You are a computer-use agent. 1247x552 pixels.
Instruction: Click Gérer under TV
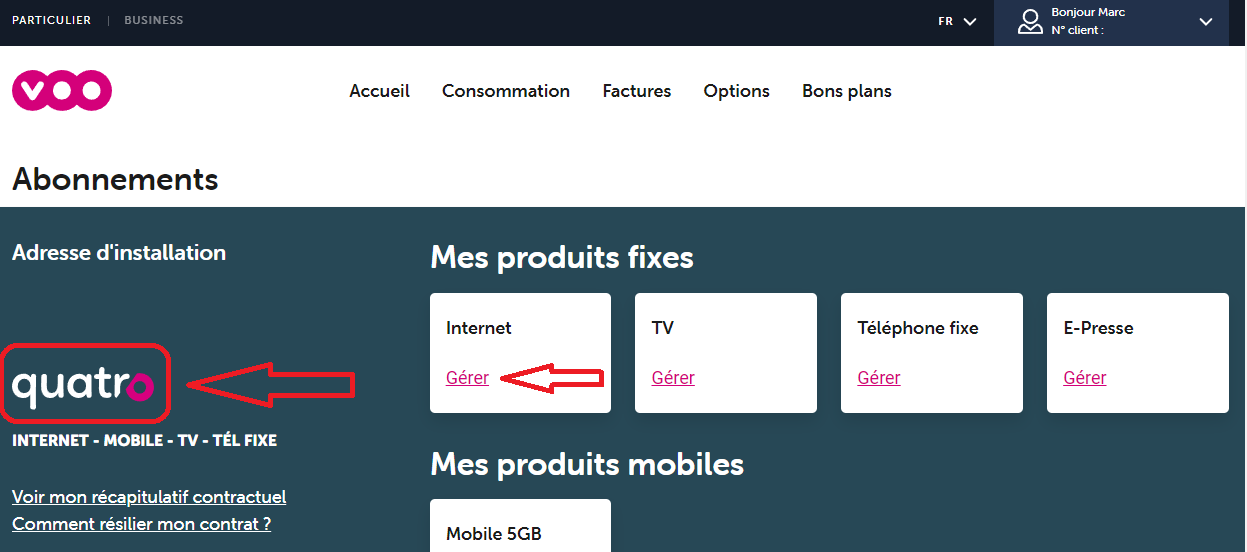coord(673,378)
